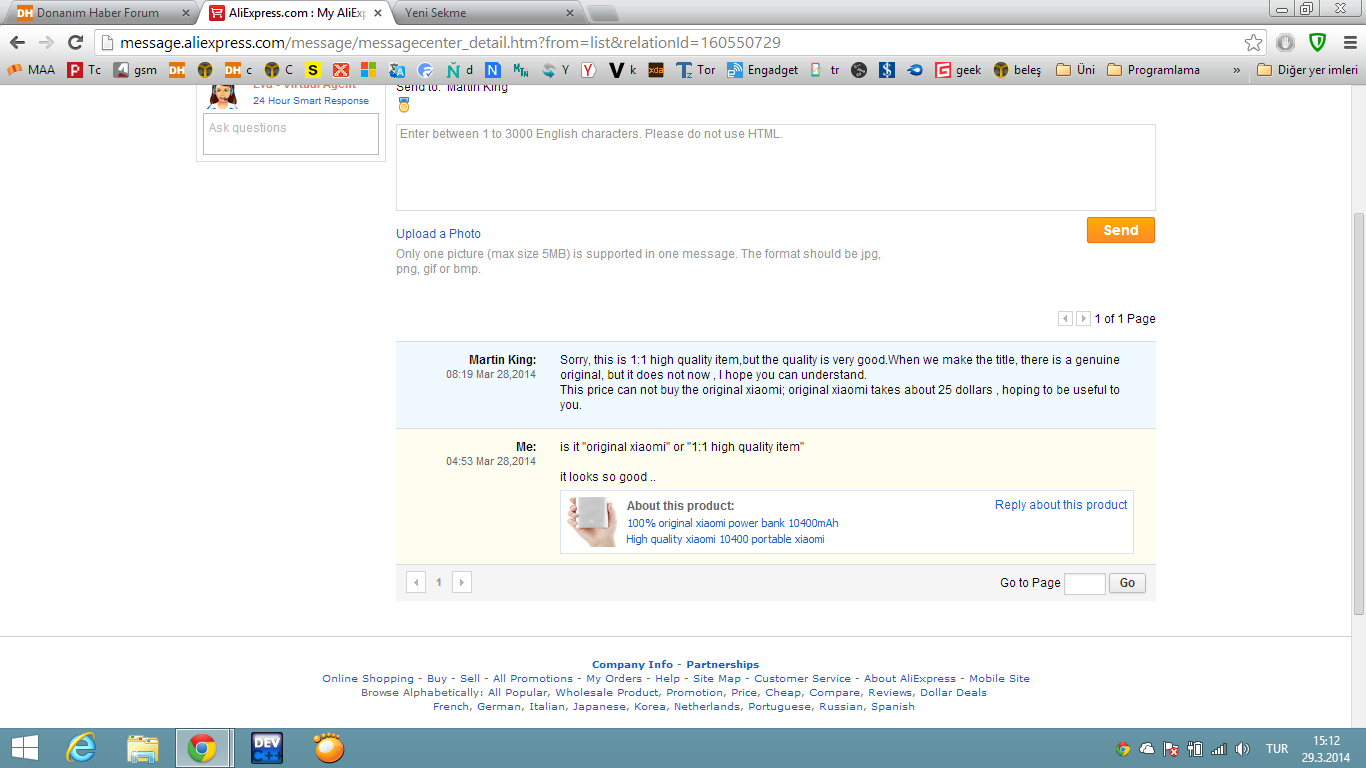Open High quality xiaomi 10400 portable link
The image size is (1366, 768).
click(725, 539)
